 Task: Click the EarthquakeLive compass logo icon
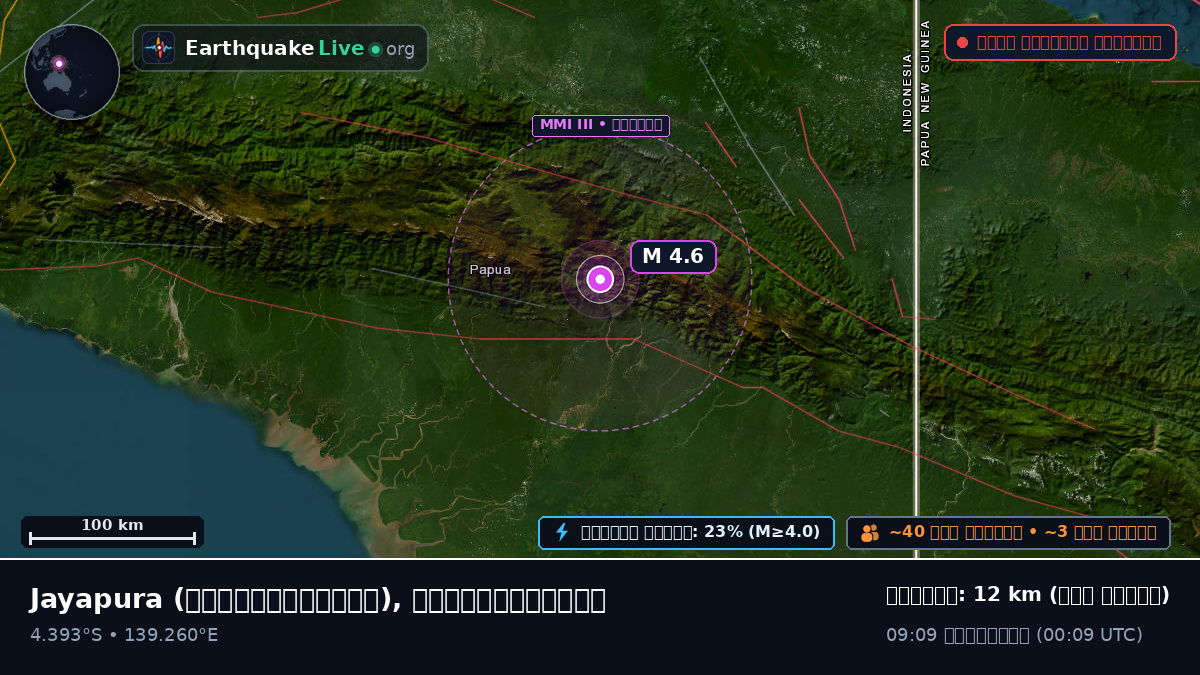click(x=159, y=48)
